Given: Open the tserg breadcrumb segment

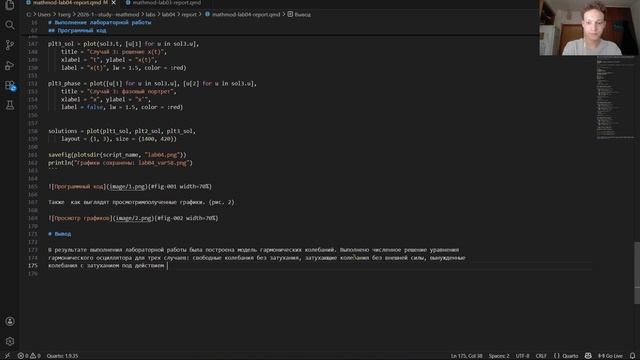Looking at the screenshot, I should [x=64, y=14].
